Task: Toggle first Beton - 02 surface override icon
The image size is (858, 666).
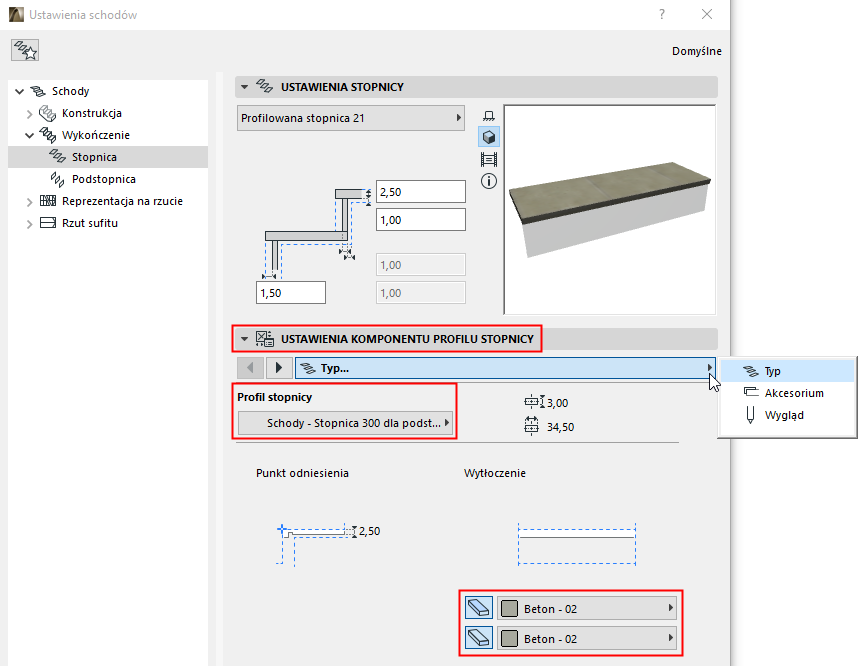Action: pos(479,608)
